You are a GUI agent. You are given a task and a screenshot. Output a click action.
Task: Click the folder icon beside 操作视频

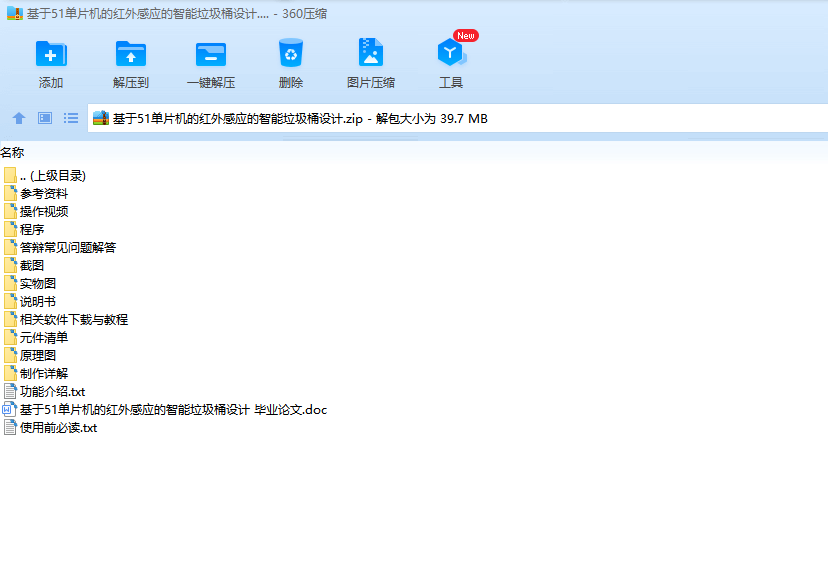pos(10,211)
